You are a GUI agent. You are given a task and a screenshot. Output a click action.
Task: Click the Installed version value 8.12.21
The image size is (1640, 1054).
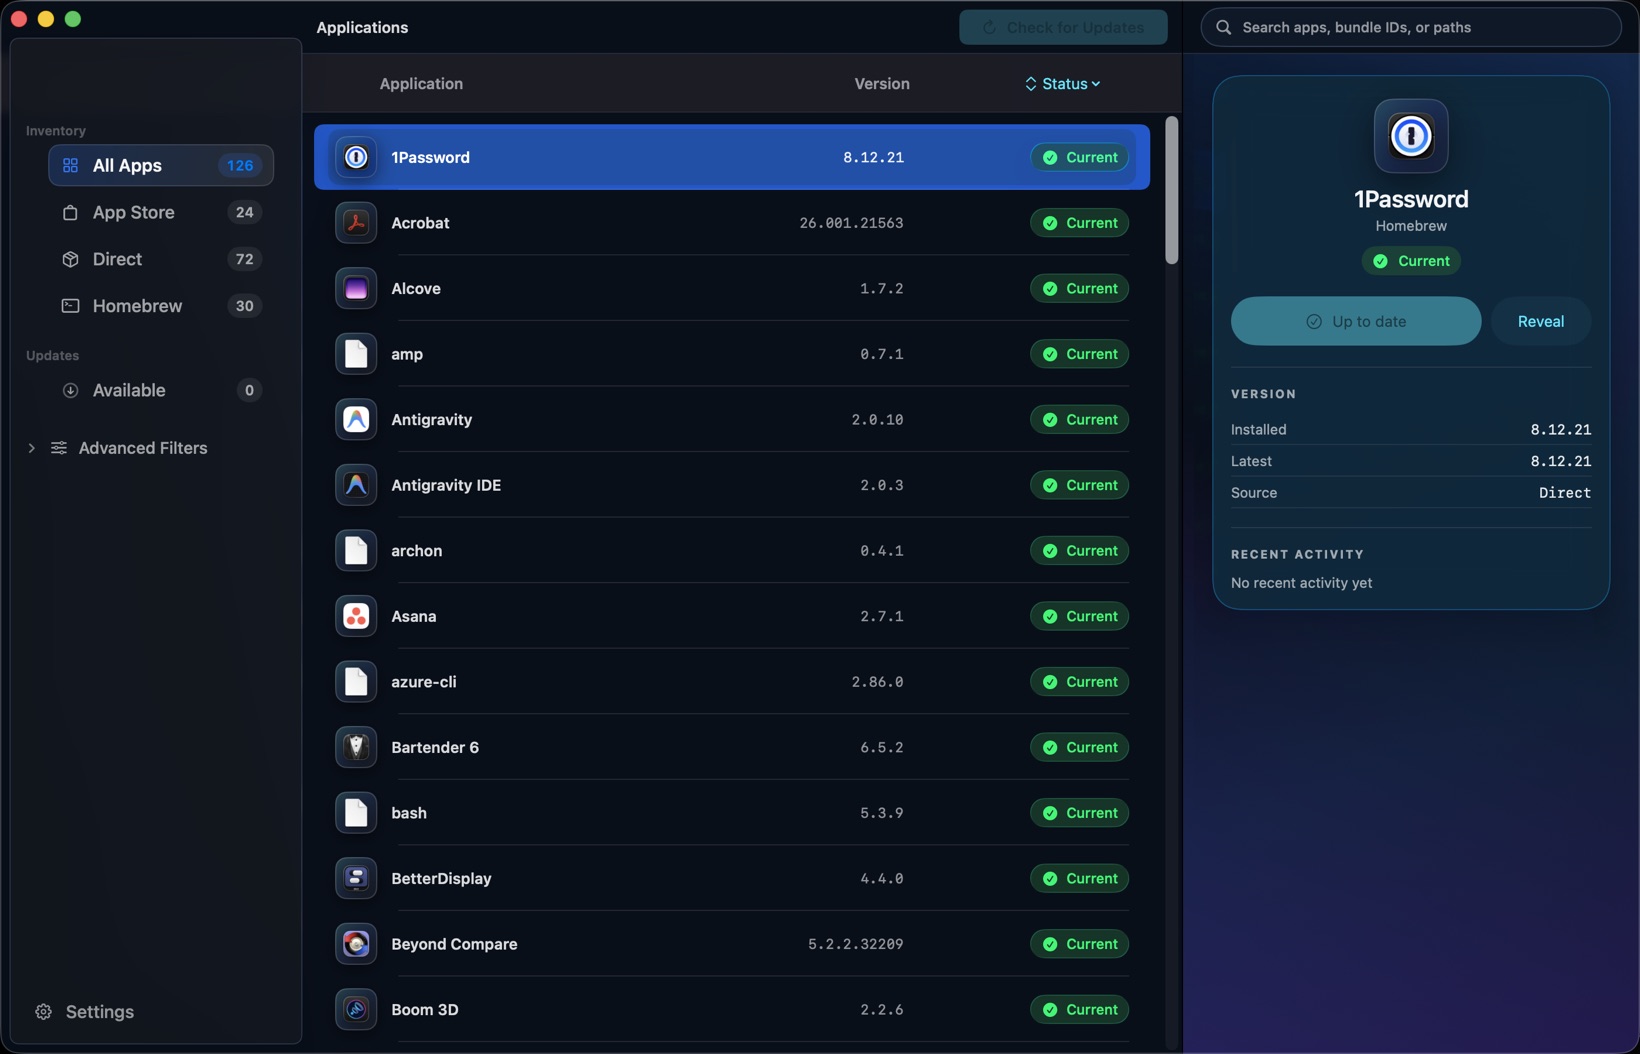[1560, 429]
